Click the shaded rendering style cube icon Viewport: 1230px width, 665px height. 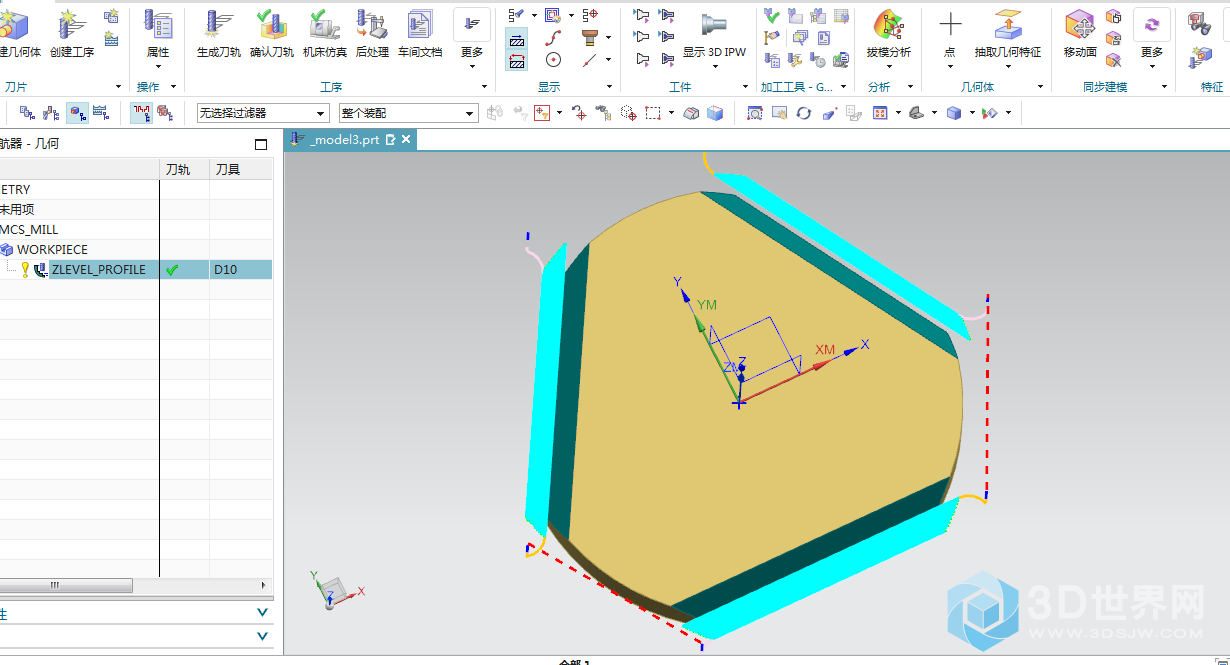[954, 113]
